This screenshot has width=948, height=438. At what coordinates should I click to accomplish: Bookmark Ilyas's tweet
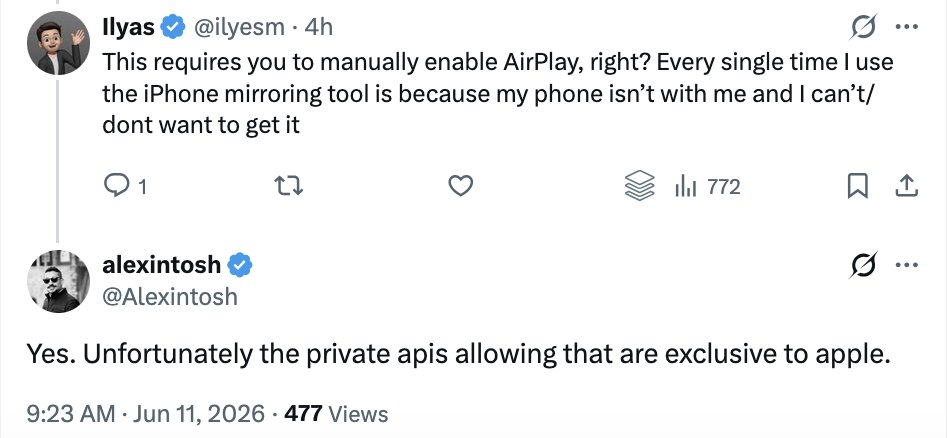[x=857, y=187]
